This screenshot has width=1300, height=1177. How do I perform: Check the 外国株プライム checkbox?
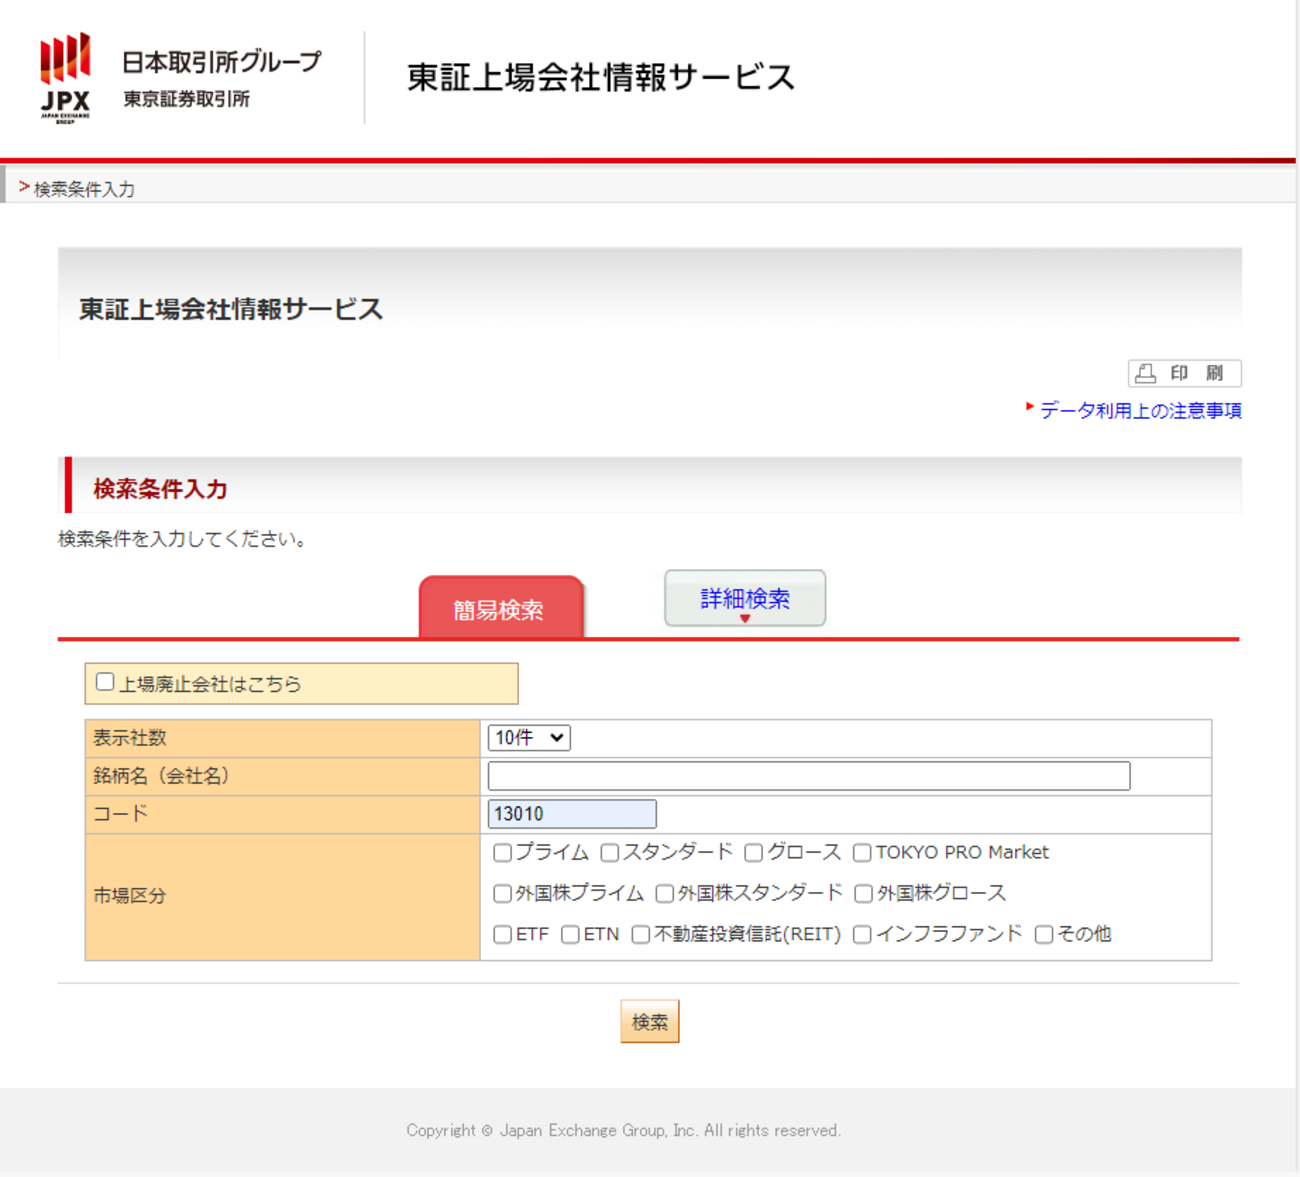click(502, 893)
